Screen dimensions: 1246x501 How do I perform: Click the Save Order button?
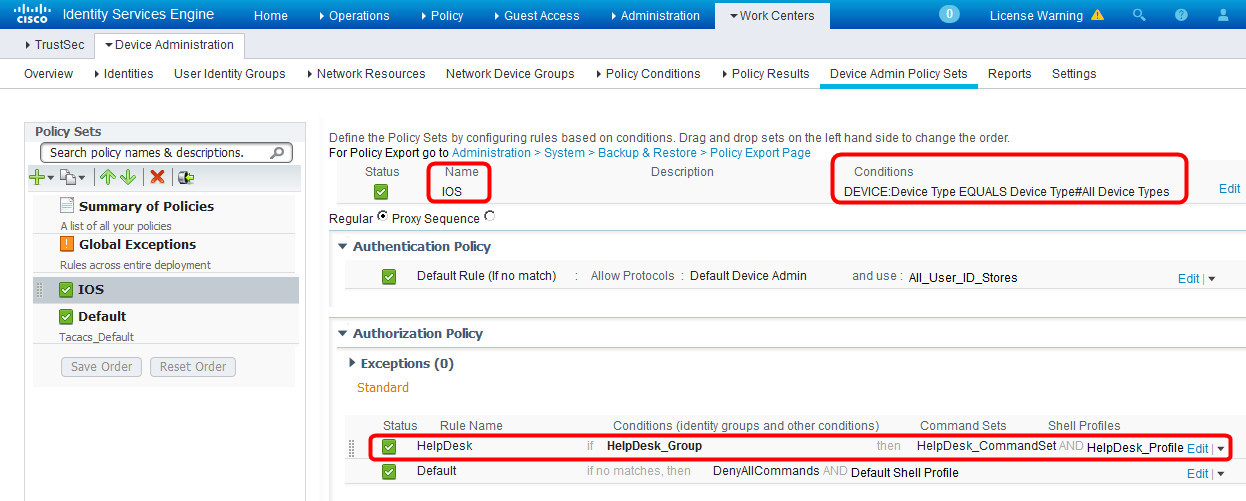coord(102,367)
